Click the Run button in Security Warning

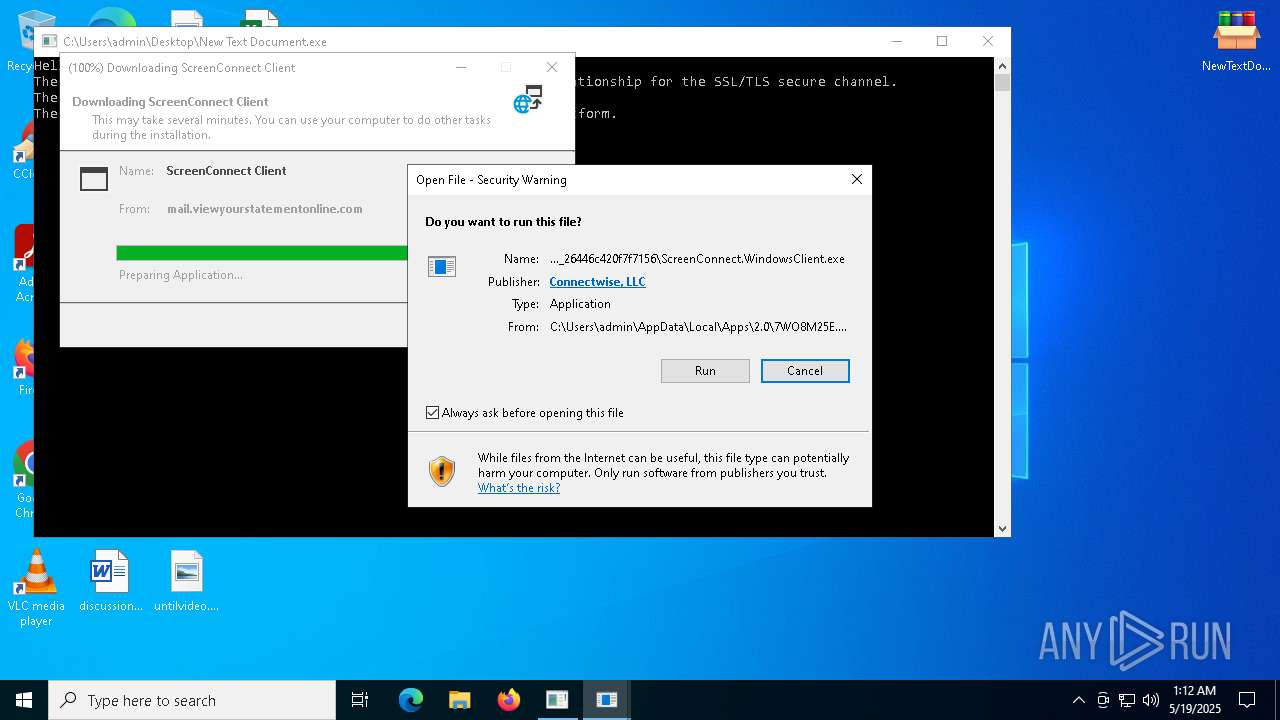click(x=705, y=371)
